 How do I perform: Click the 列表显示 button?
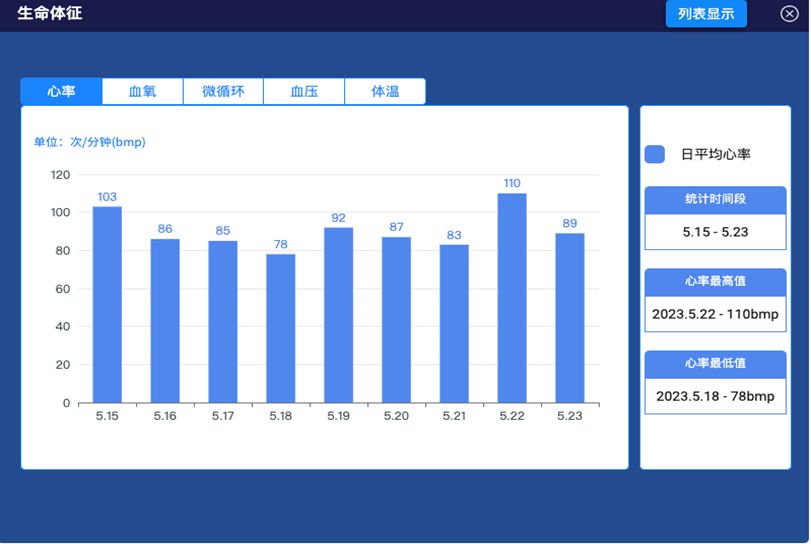(706, 14)
